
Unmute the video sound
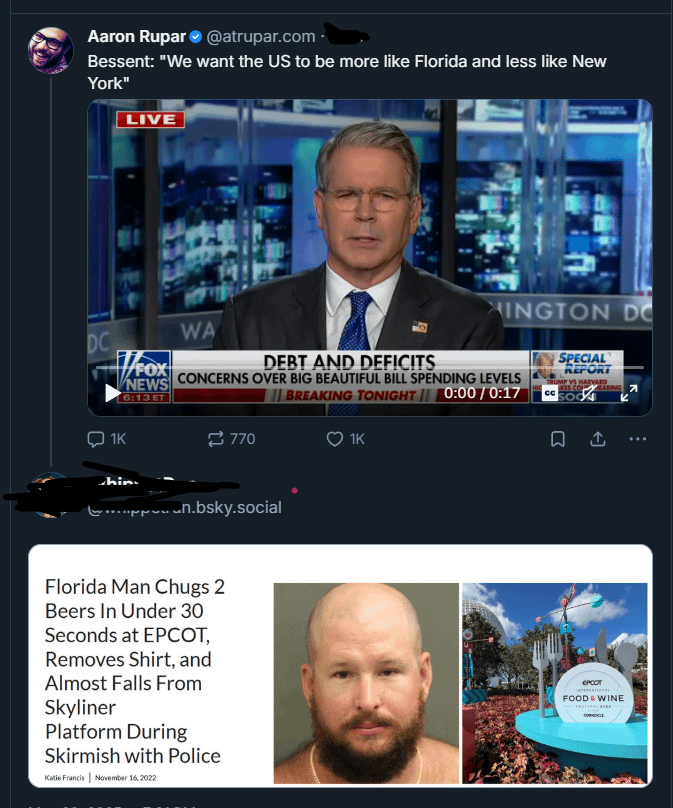588,393
